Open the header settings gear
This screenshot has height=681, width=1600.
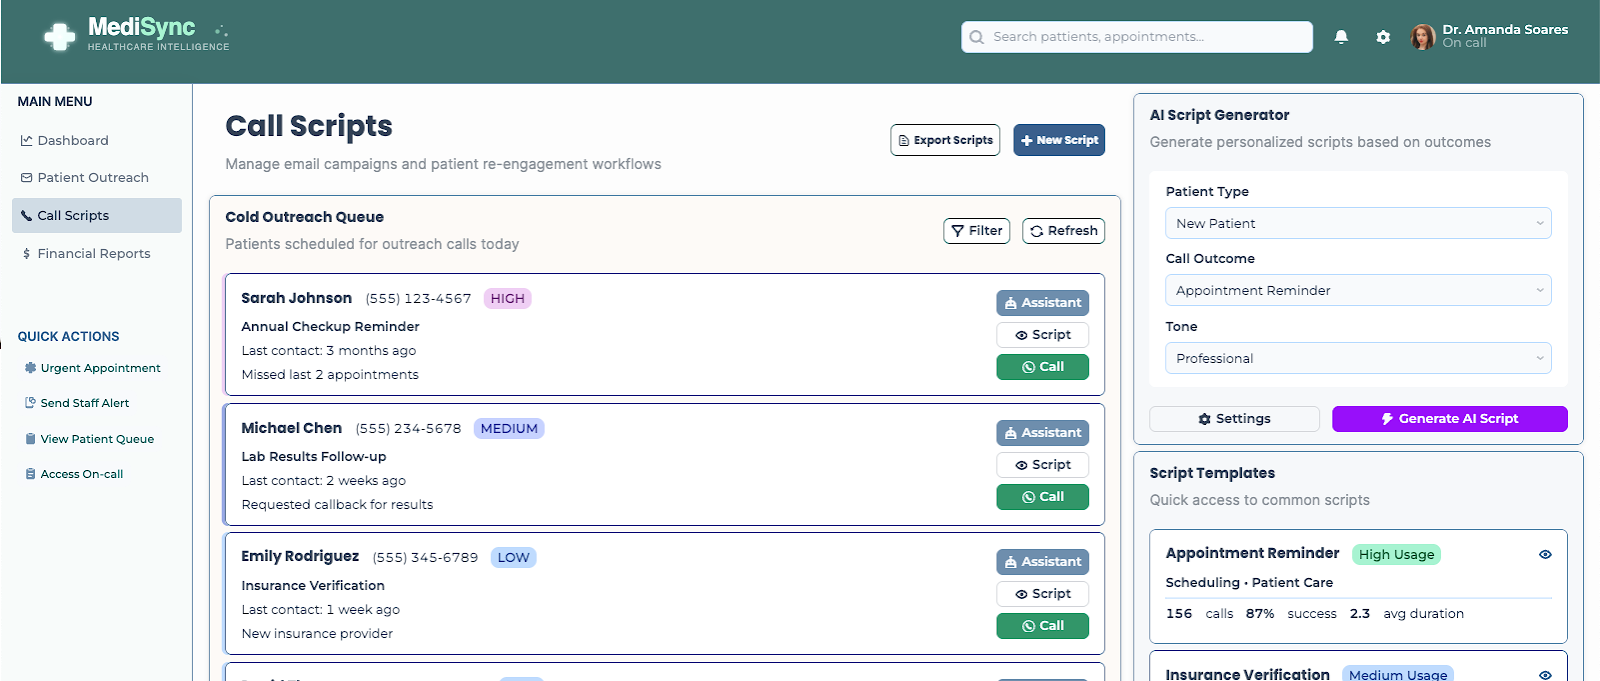tap(1383, 37)
